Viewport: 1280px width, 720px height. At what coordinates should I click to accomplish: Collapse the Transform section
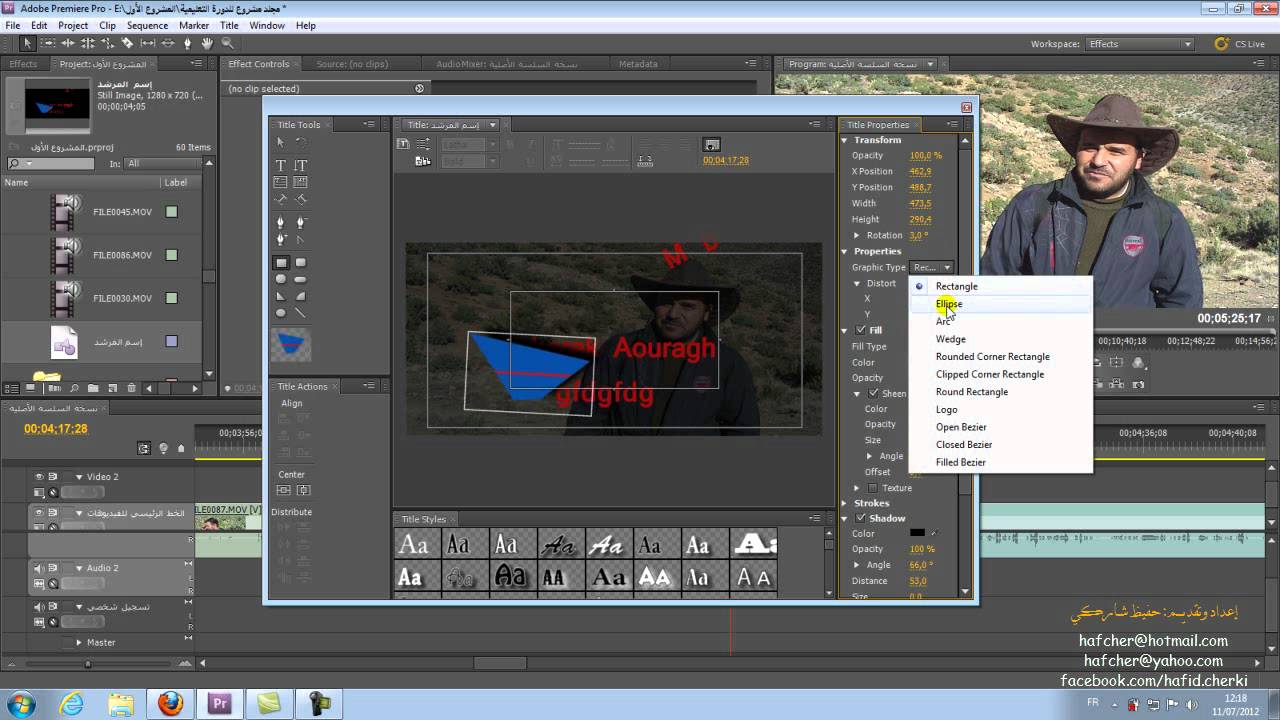[x=845, y=140]
